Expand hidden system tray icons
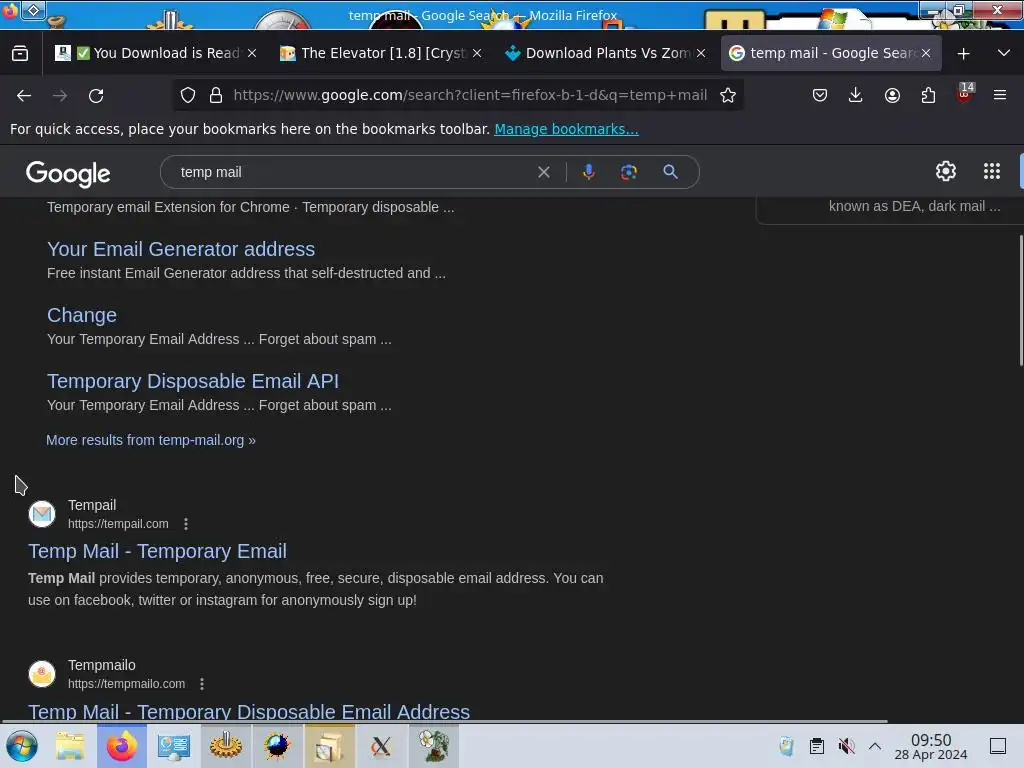This screenshot has height=768, width=1024. coord(875,746)
